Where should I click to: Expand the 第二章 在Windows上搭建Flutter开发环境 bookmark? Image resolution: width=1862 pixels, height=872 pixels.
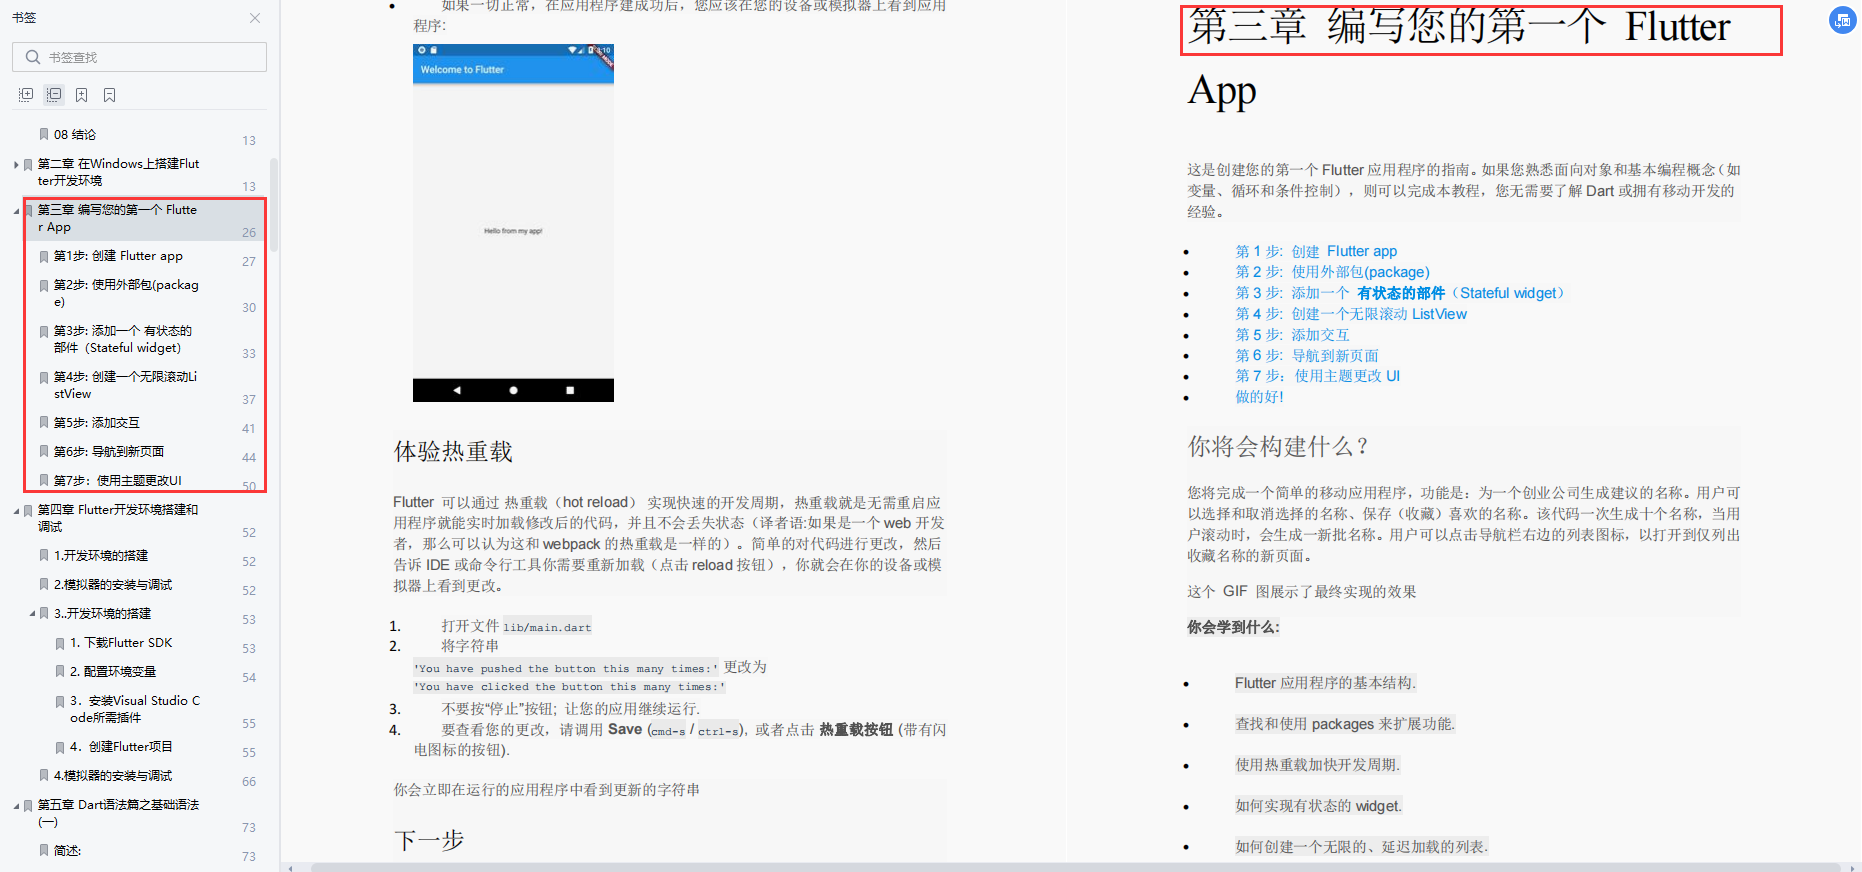coord(16,164)
